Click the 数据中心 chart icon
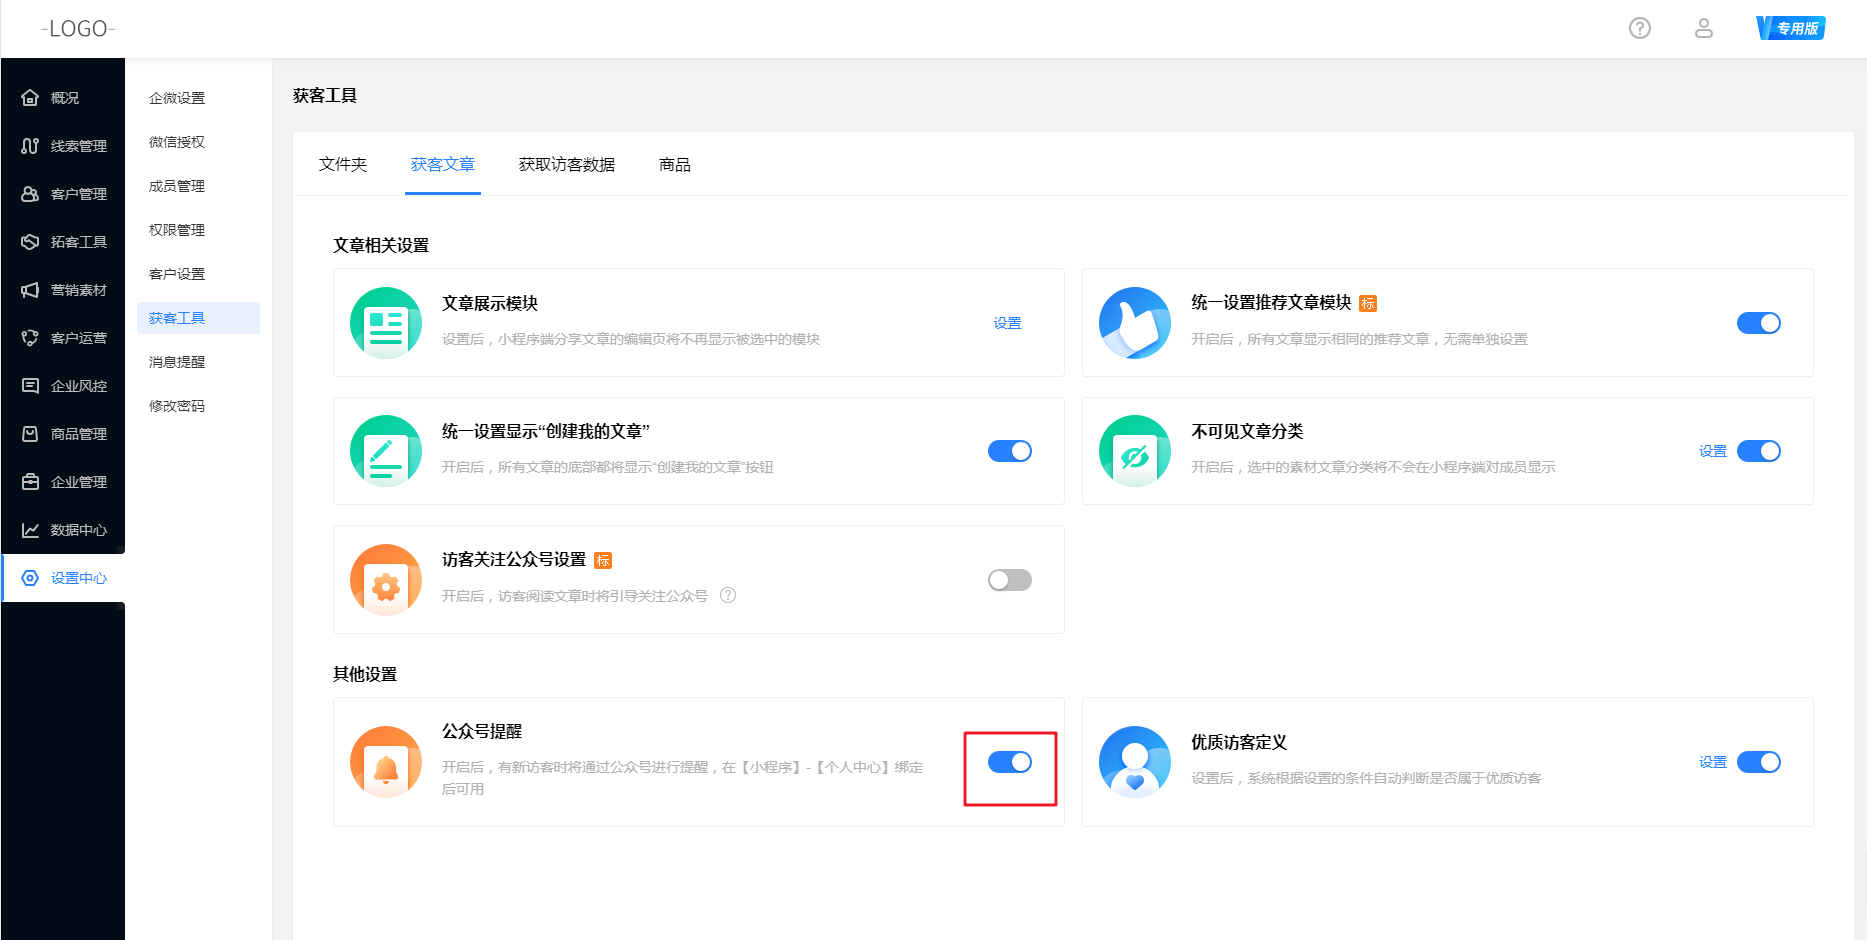The image size is (1867, 940). coord(30,530)
